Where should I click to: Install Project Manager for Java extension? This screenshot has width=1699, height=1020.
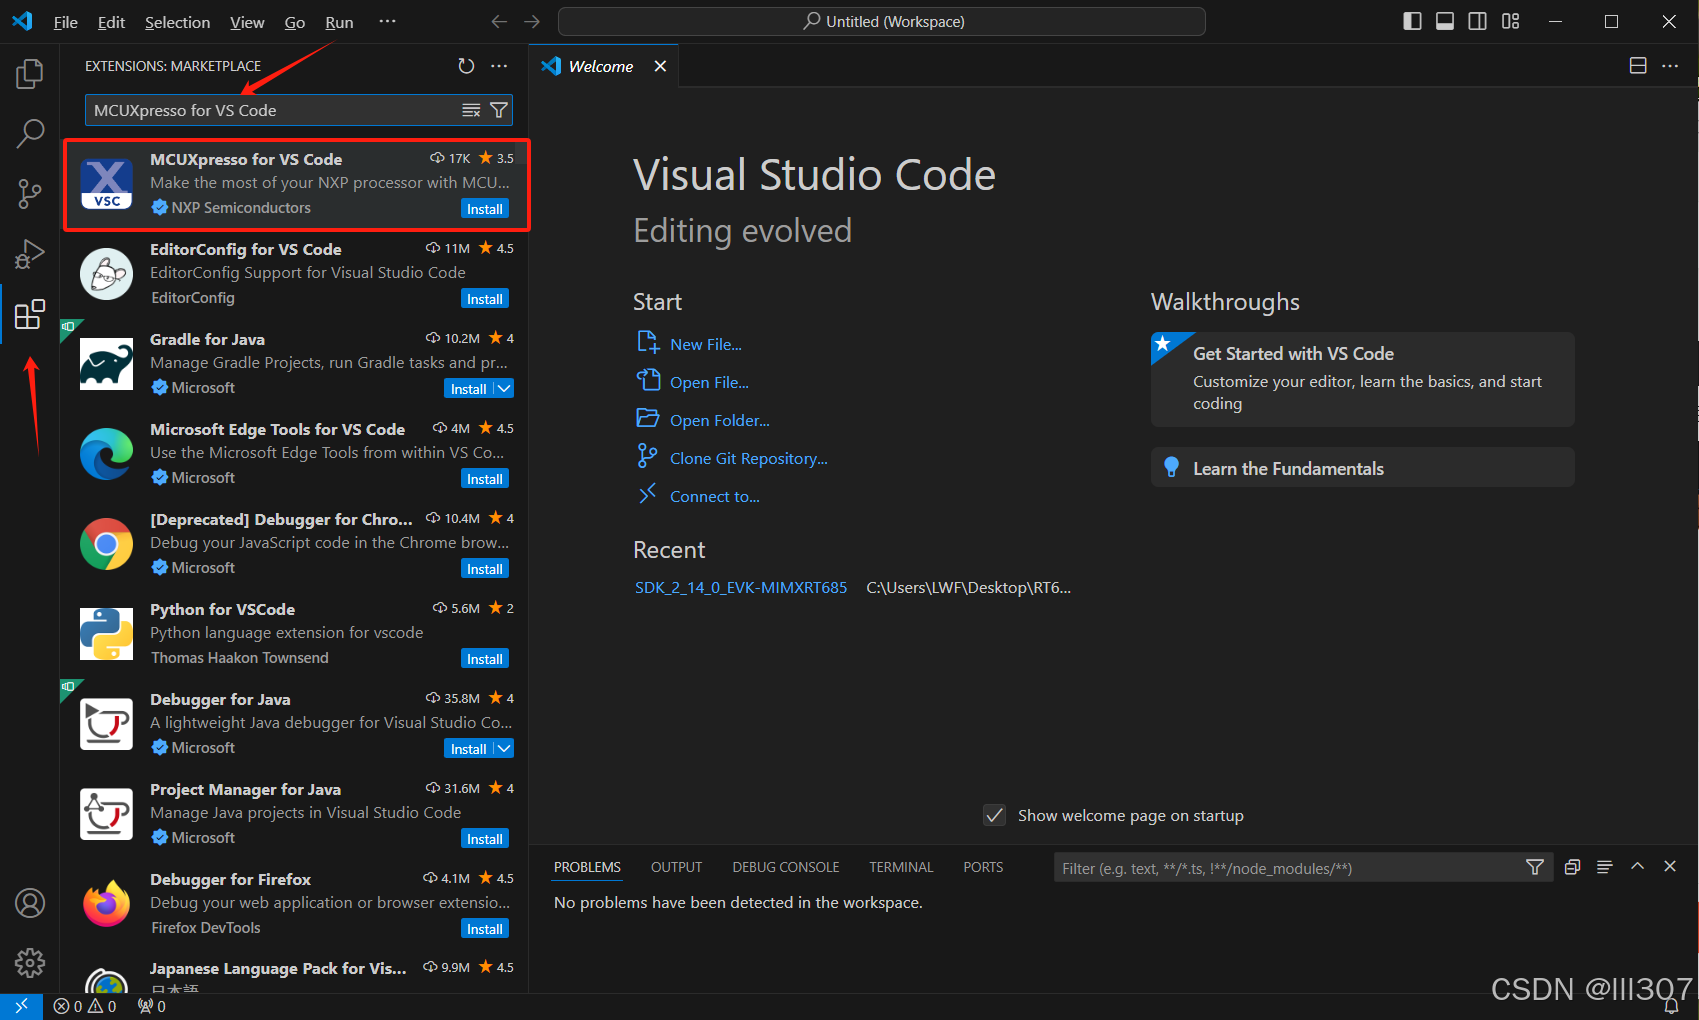click(x=485, y=839)
